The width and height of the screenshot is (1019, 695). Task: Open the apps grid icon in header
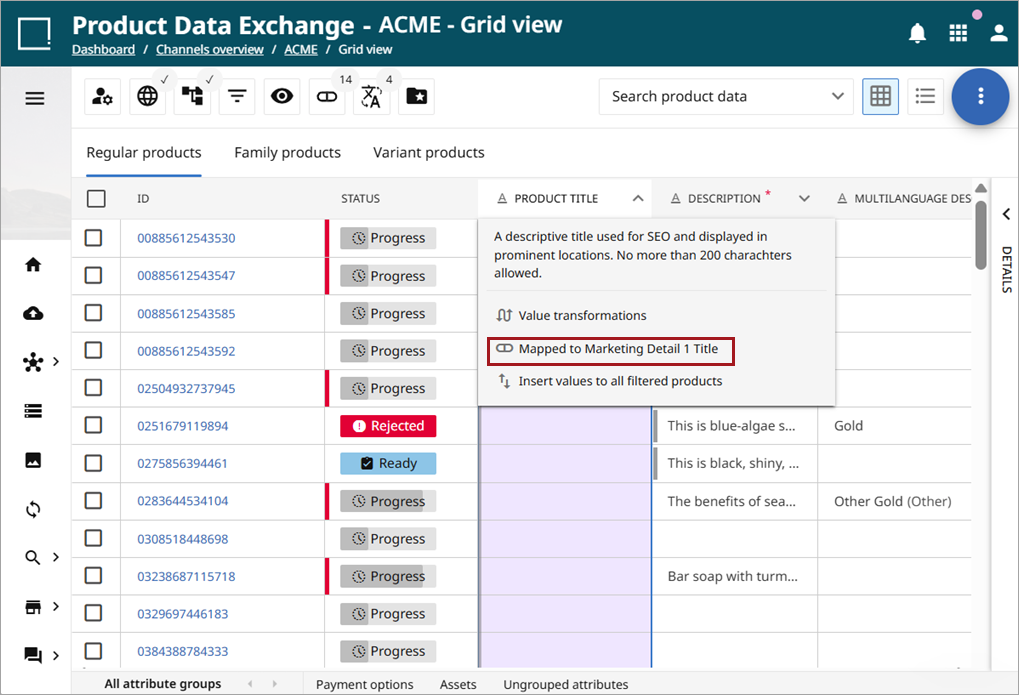[x=958, y=33]
